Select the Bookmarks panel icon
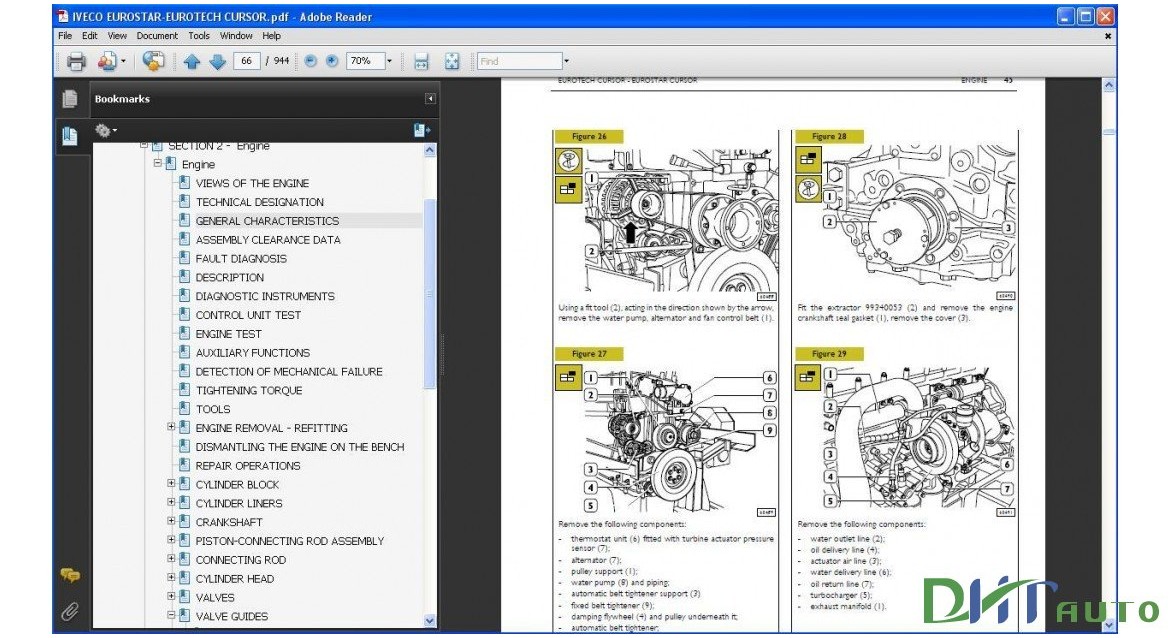The height and width of the screenshot is (638, 1170). point(69,135)
